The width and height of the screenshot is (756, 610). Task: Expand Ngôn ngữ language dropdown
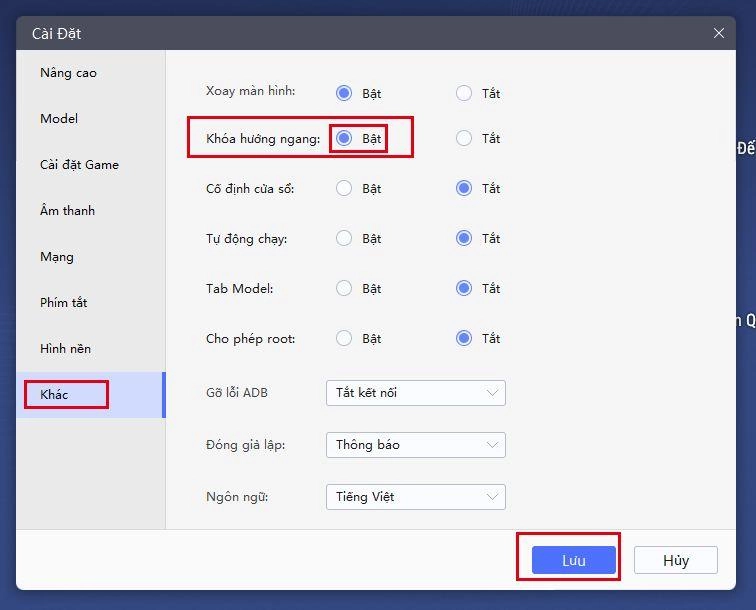415,497
